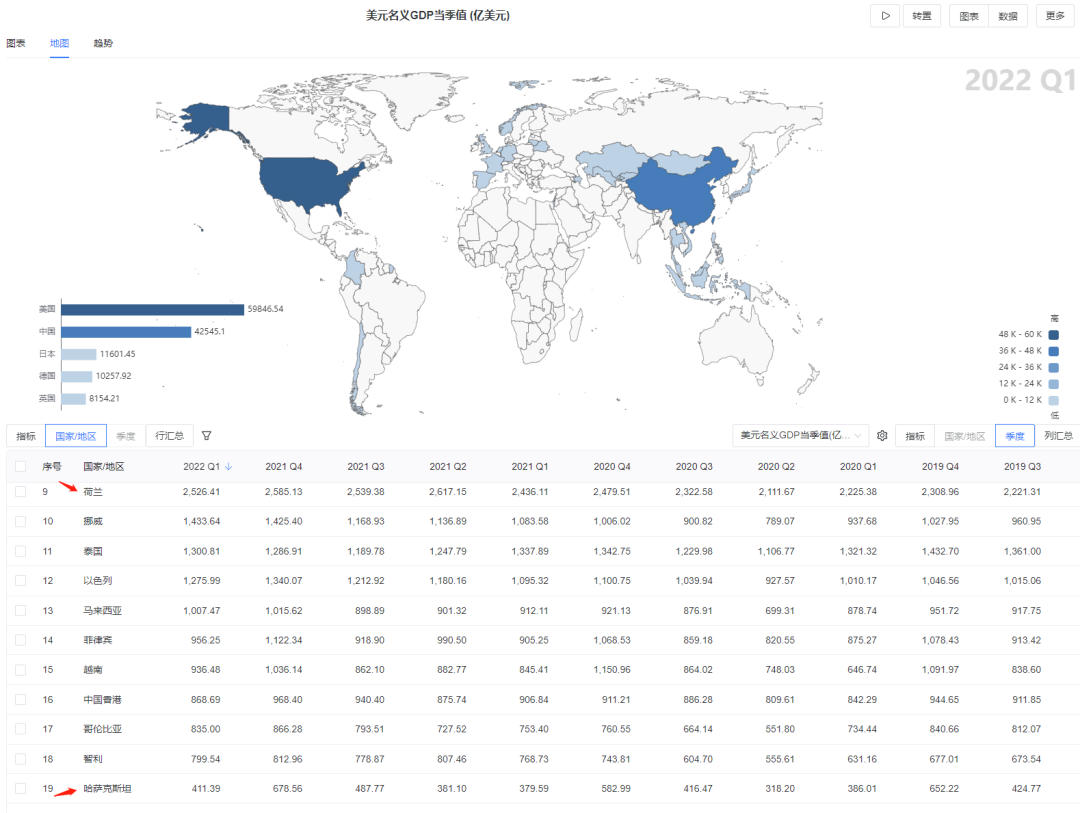Image resolution: width=1080 pixels, height=813 pixels.
Task: Check the box for row 17 哥伦比亚
Action: tap(21, 729)
